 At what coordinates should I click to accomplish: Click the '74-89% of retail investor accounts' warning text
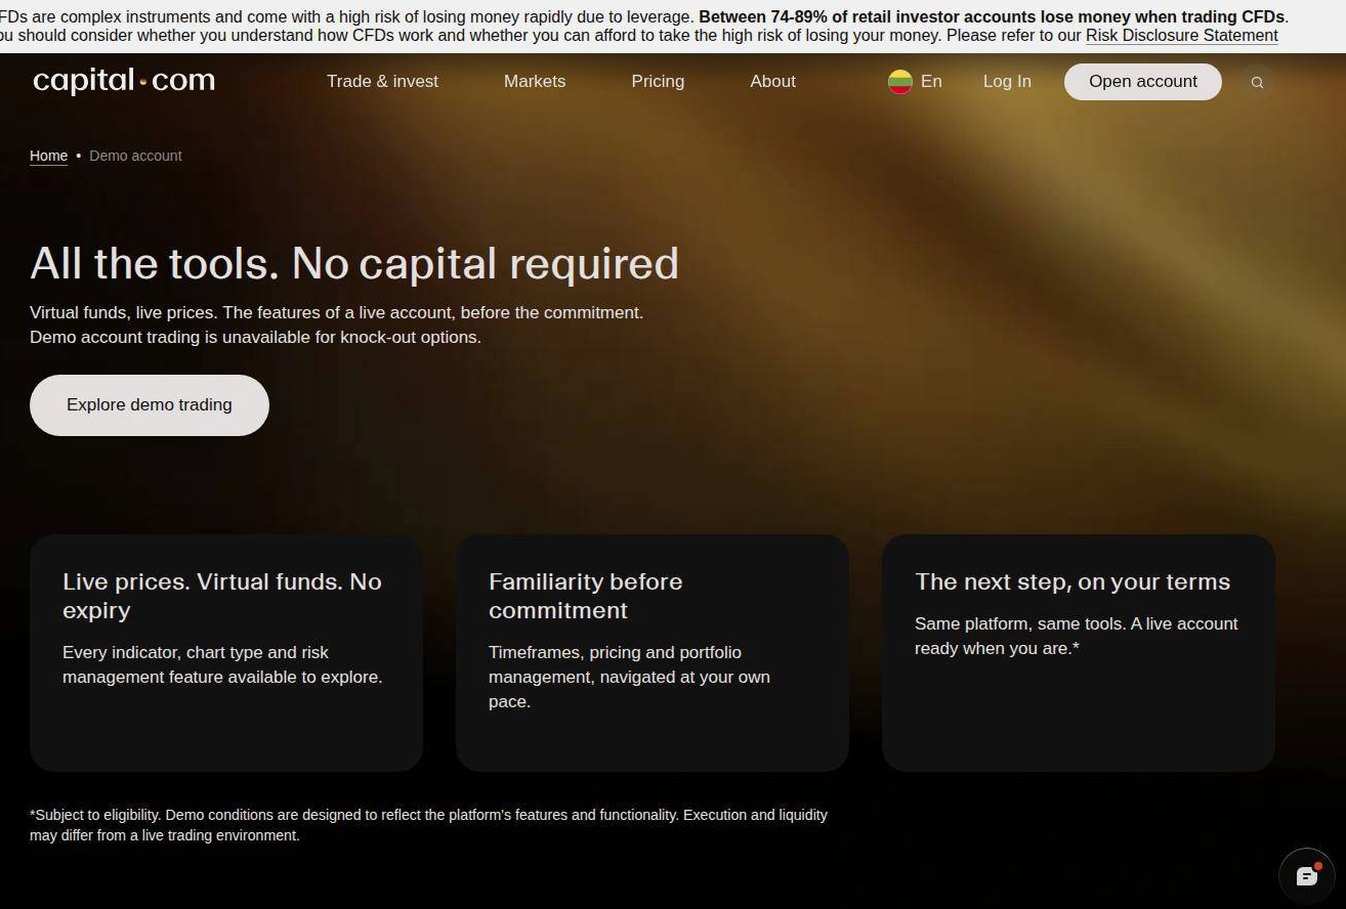tap(991, 17)
